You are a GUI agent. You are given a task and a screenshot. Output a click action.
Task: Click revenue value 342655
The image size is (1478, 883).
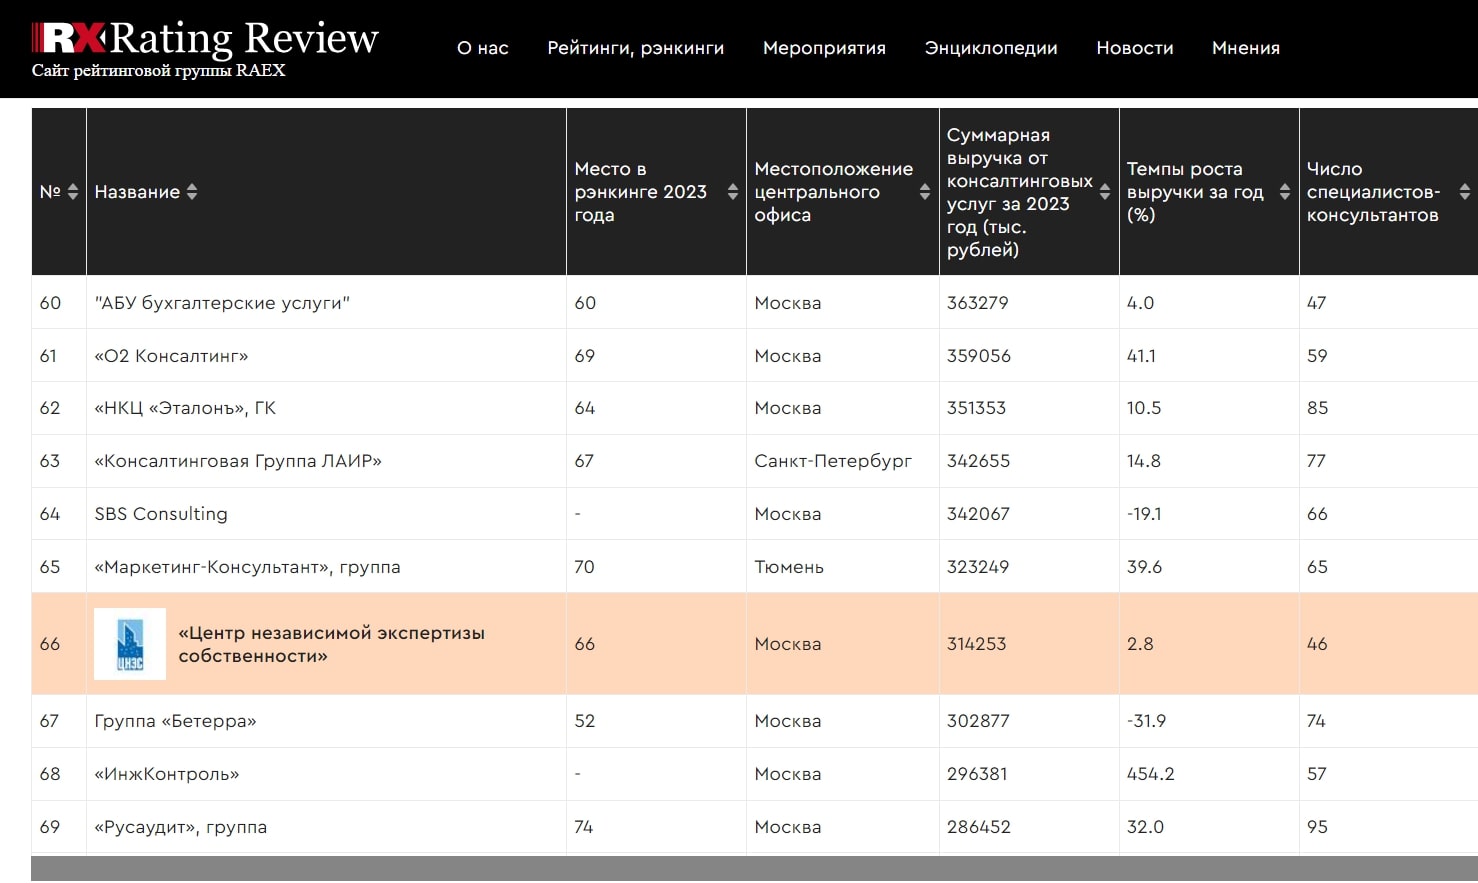979,461
